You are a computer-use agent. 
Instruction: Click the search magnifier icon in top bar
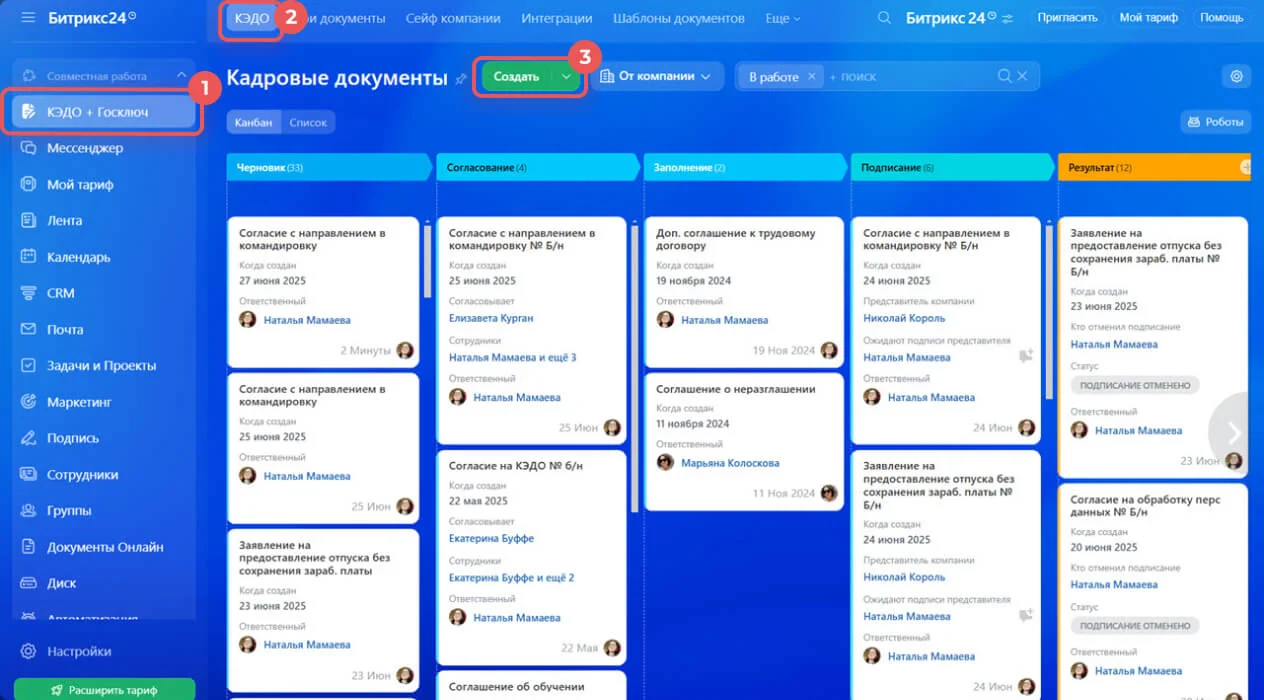(x=884, y=18)
